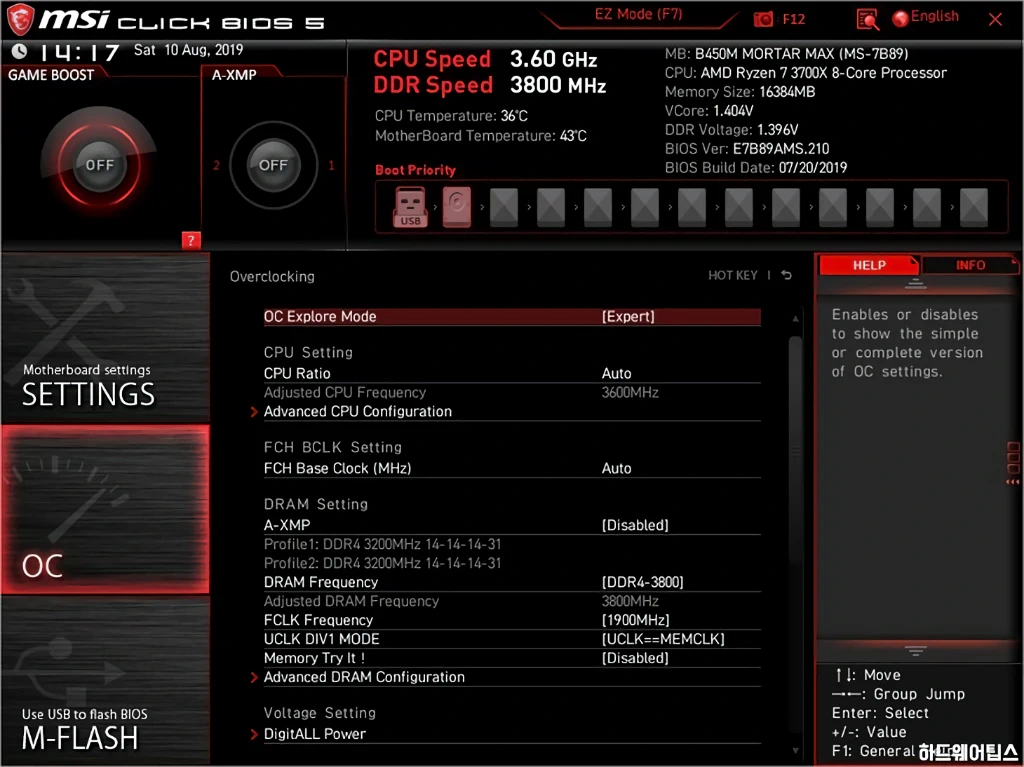Click the English language label
The image size is (1024, 767).
pyautogui.click(x=935, y=16)
